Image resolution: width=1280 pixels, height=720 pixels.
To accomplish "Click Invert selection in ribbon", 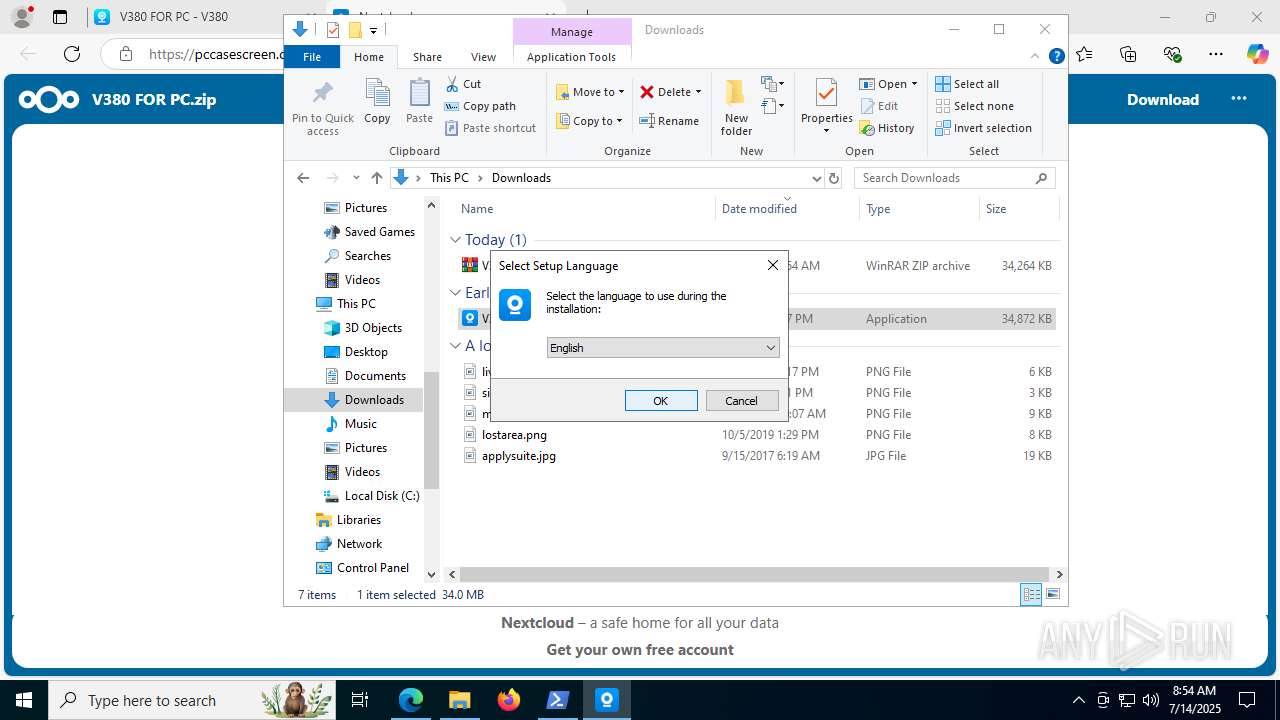I will (983, 128).
